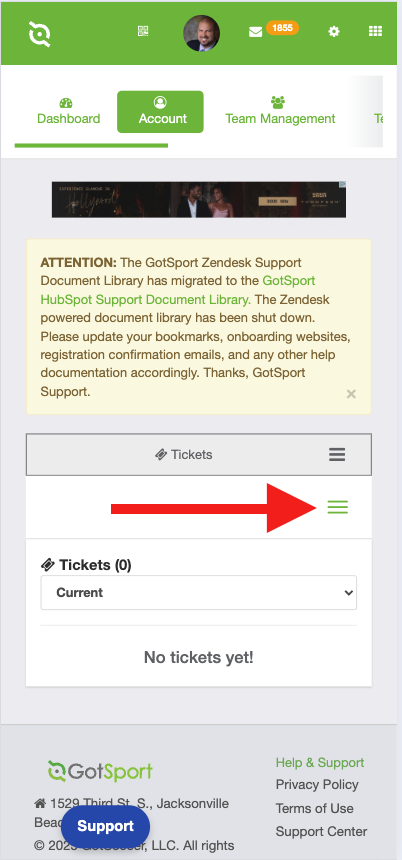The width and height of the screenshot is (402, 860).
Task: Follow GotSport HubSpot Support Document Library link
Action: tap(178, 290)
